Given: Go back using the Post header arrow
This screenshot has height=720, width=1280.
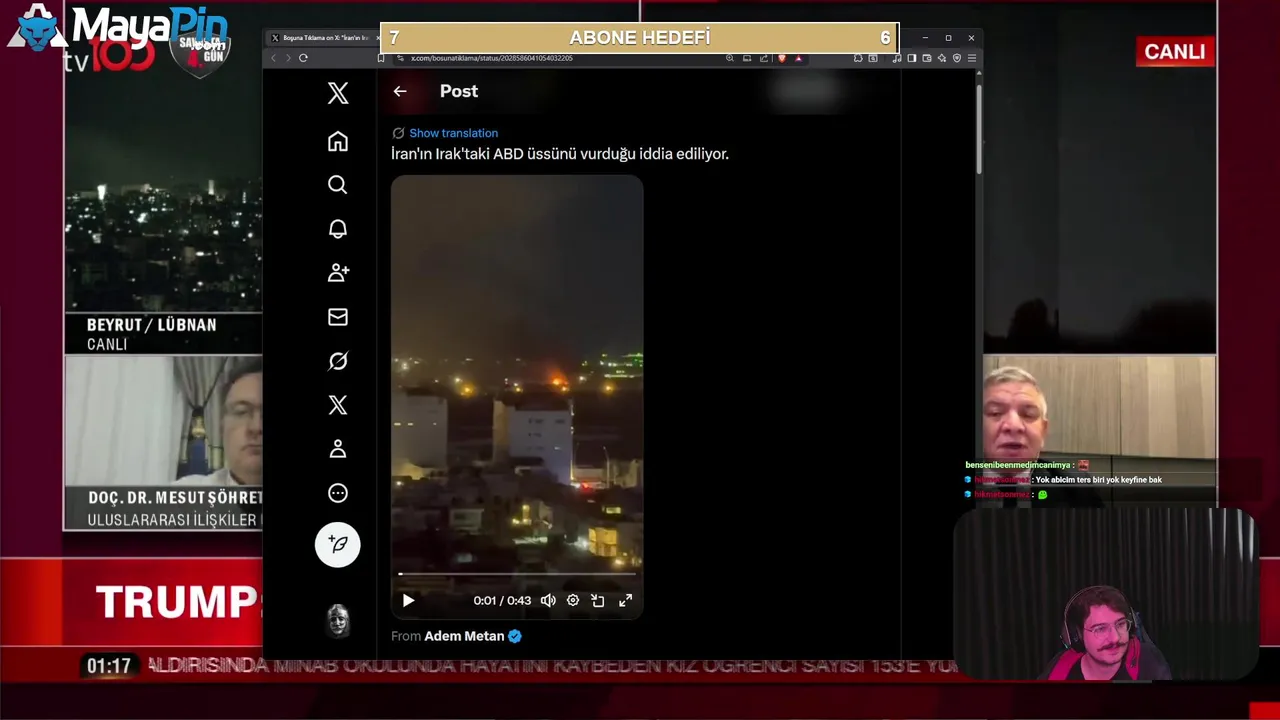Looking at the screenshot, I should 400,91.
